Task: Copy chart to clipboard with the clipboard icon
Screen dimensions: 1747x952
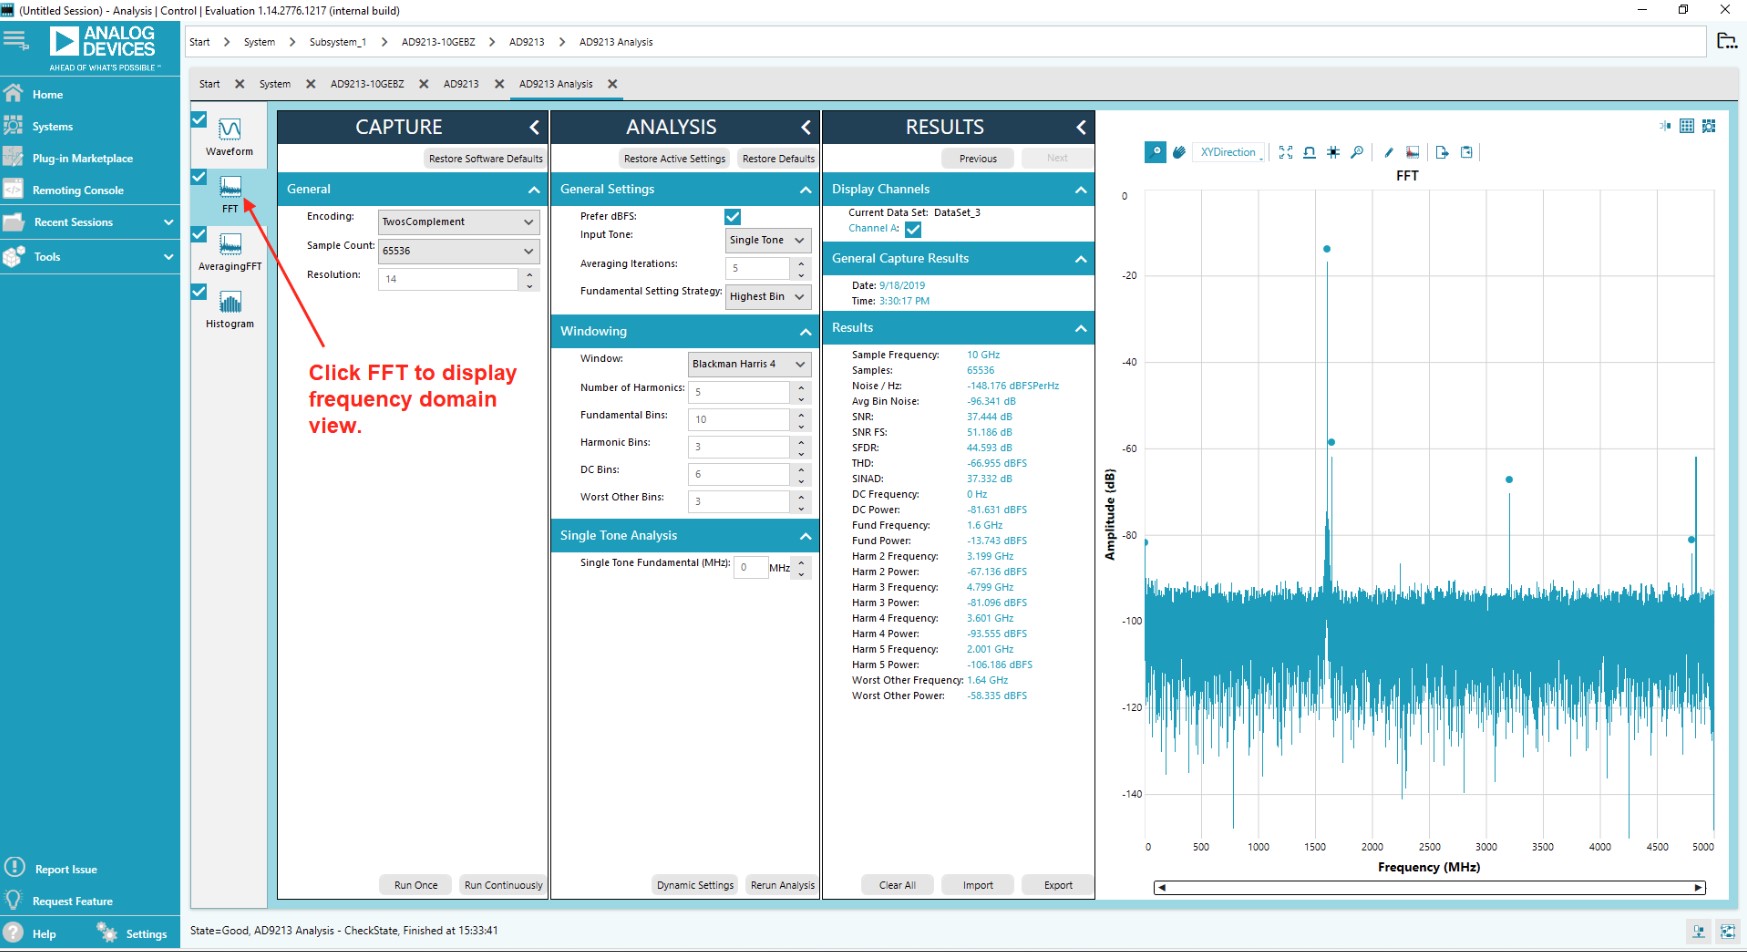Action: pyautogui.click(x=1467, y=152)
